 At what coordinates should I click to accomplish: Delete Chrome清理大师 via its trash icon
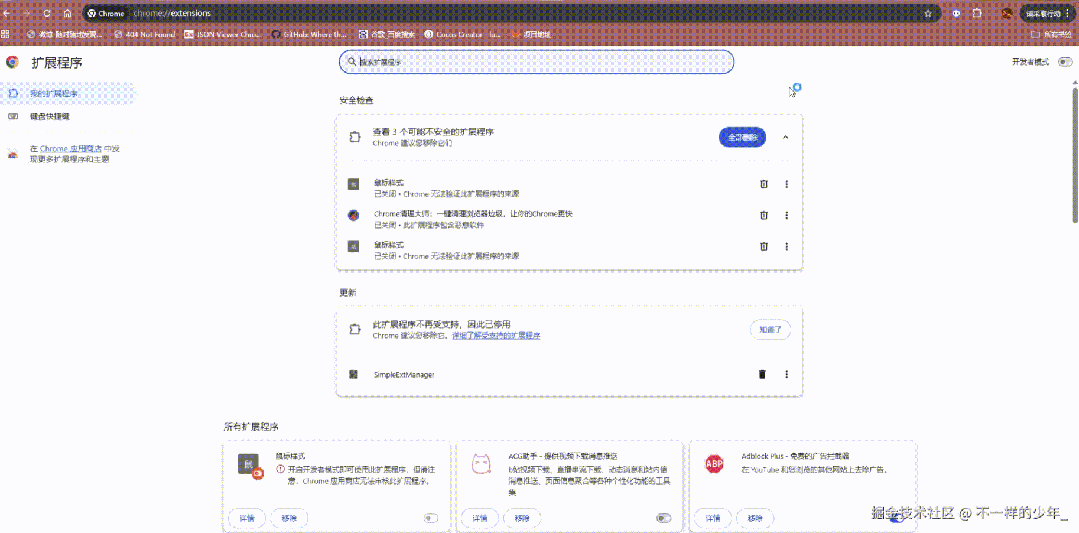click(x=763, y=215)
